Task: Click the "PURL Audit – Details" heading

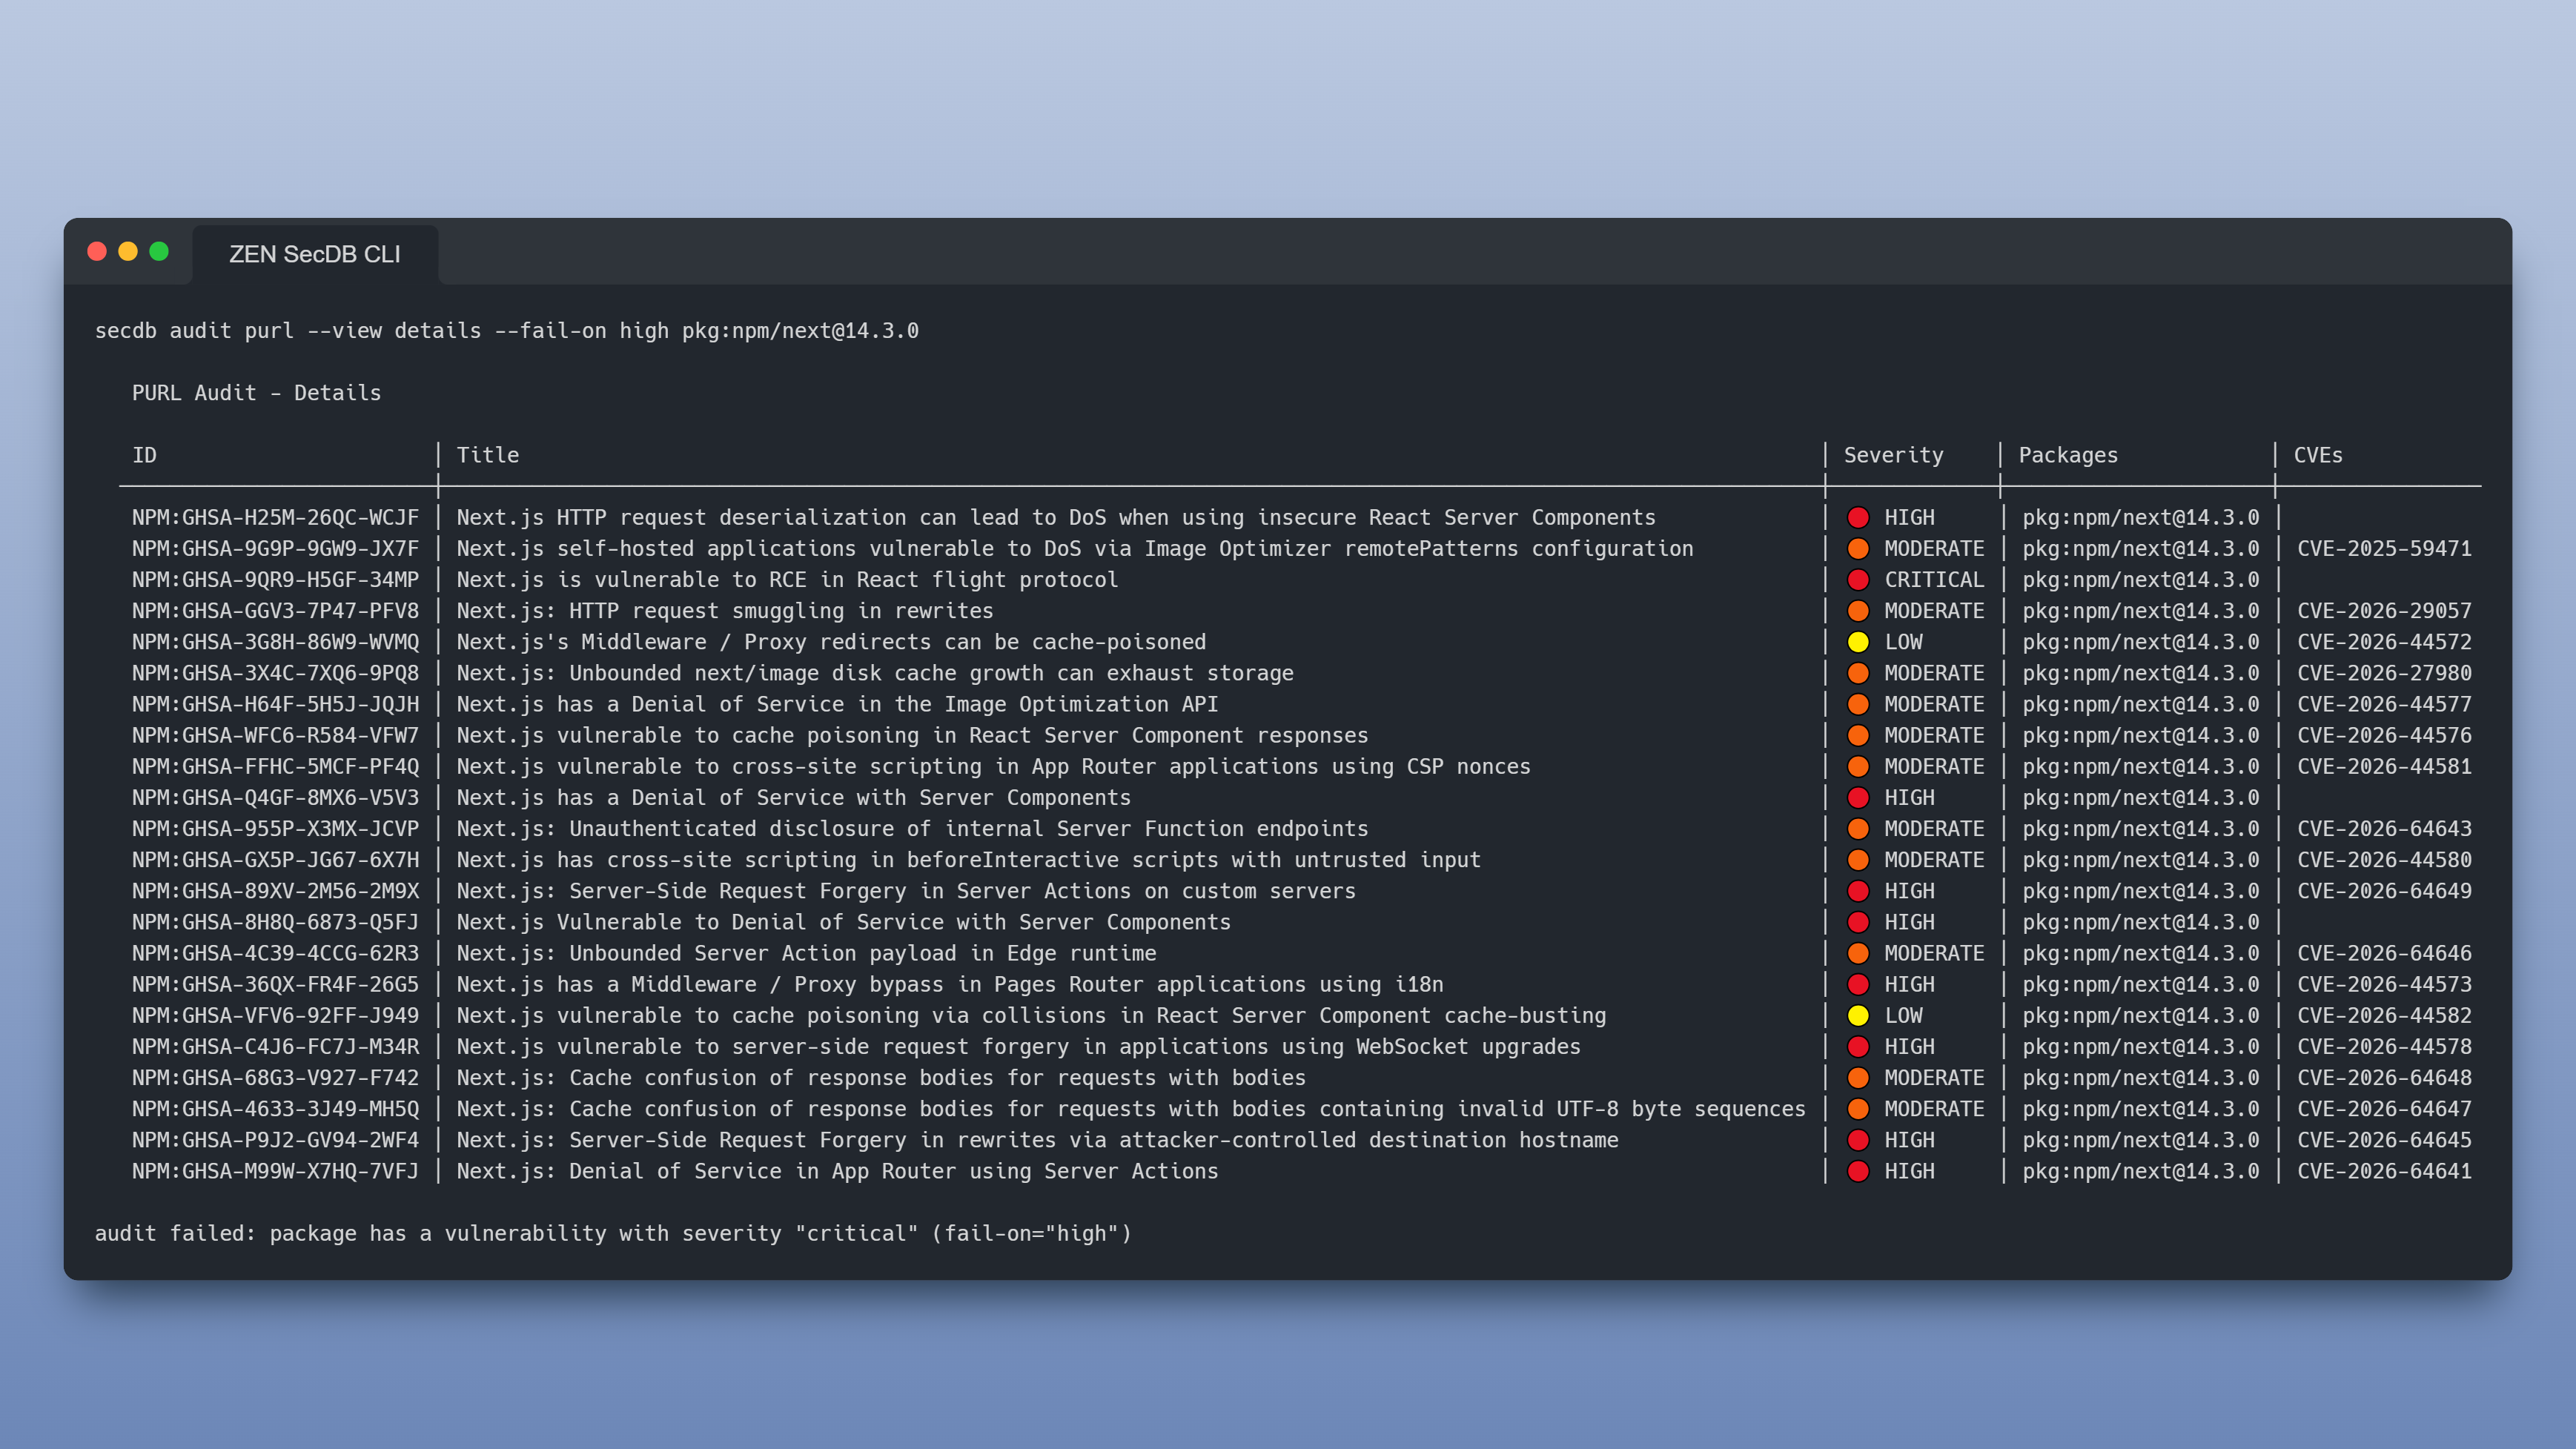Action: (x=256, y=393)
